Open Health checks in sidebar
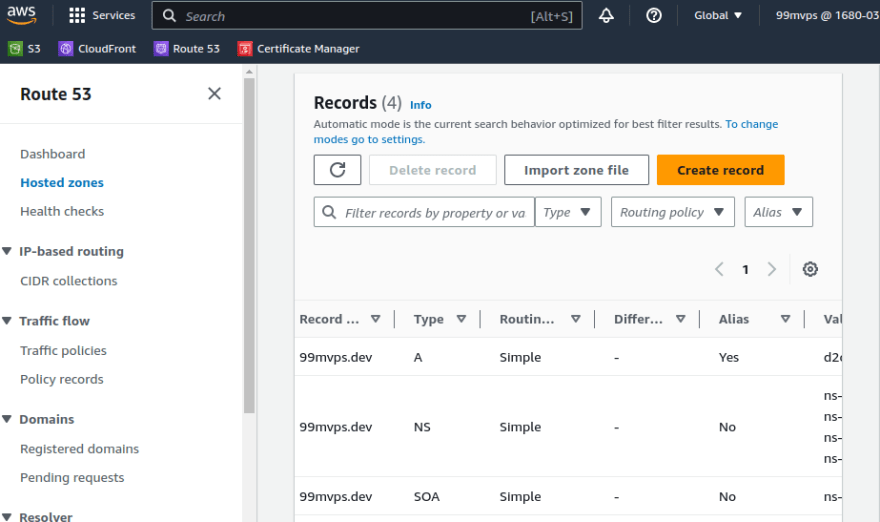This screenshot has width=880, height=522. pyautogui.click(x=62, y=211)
